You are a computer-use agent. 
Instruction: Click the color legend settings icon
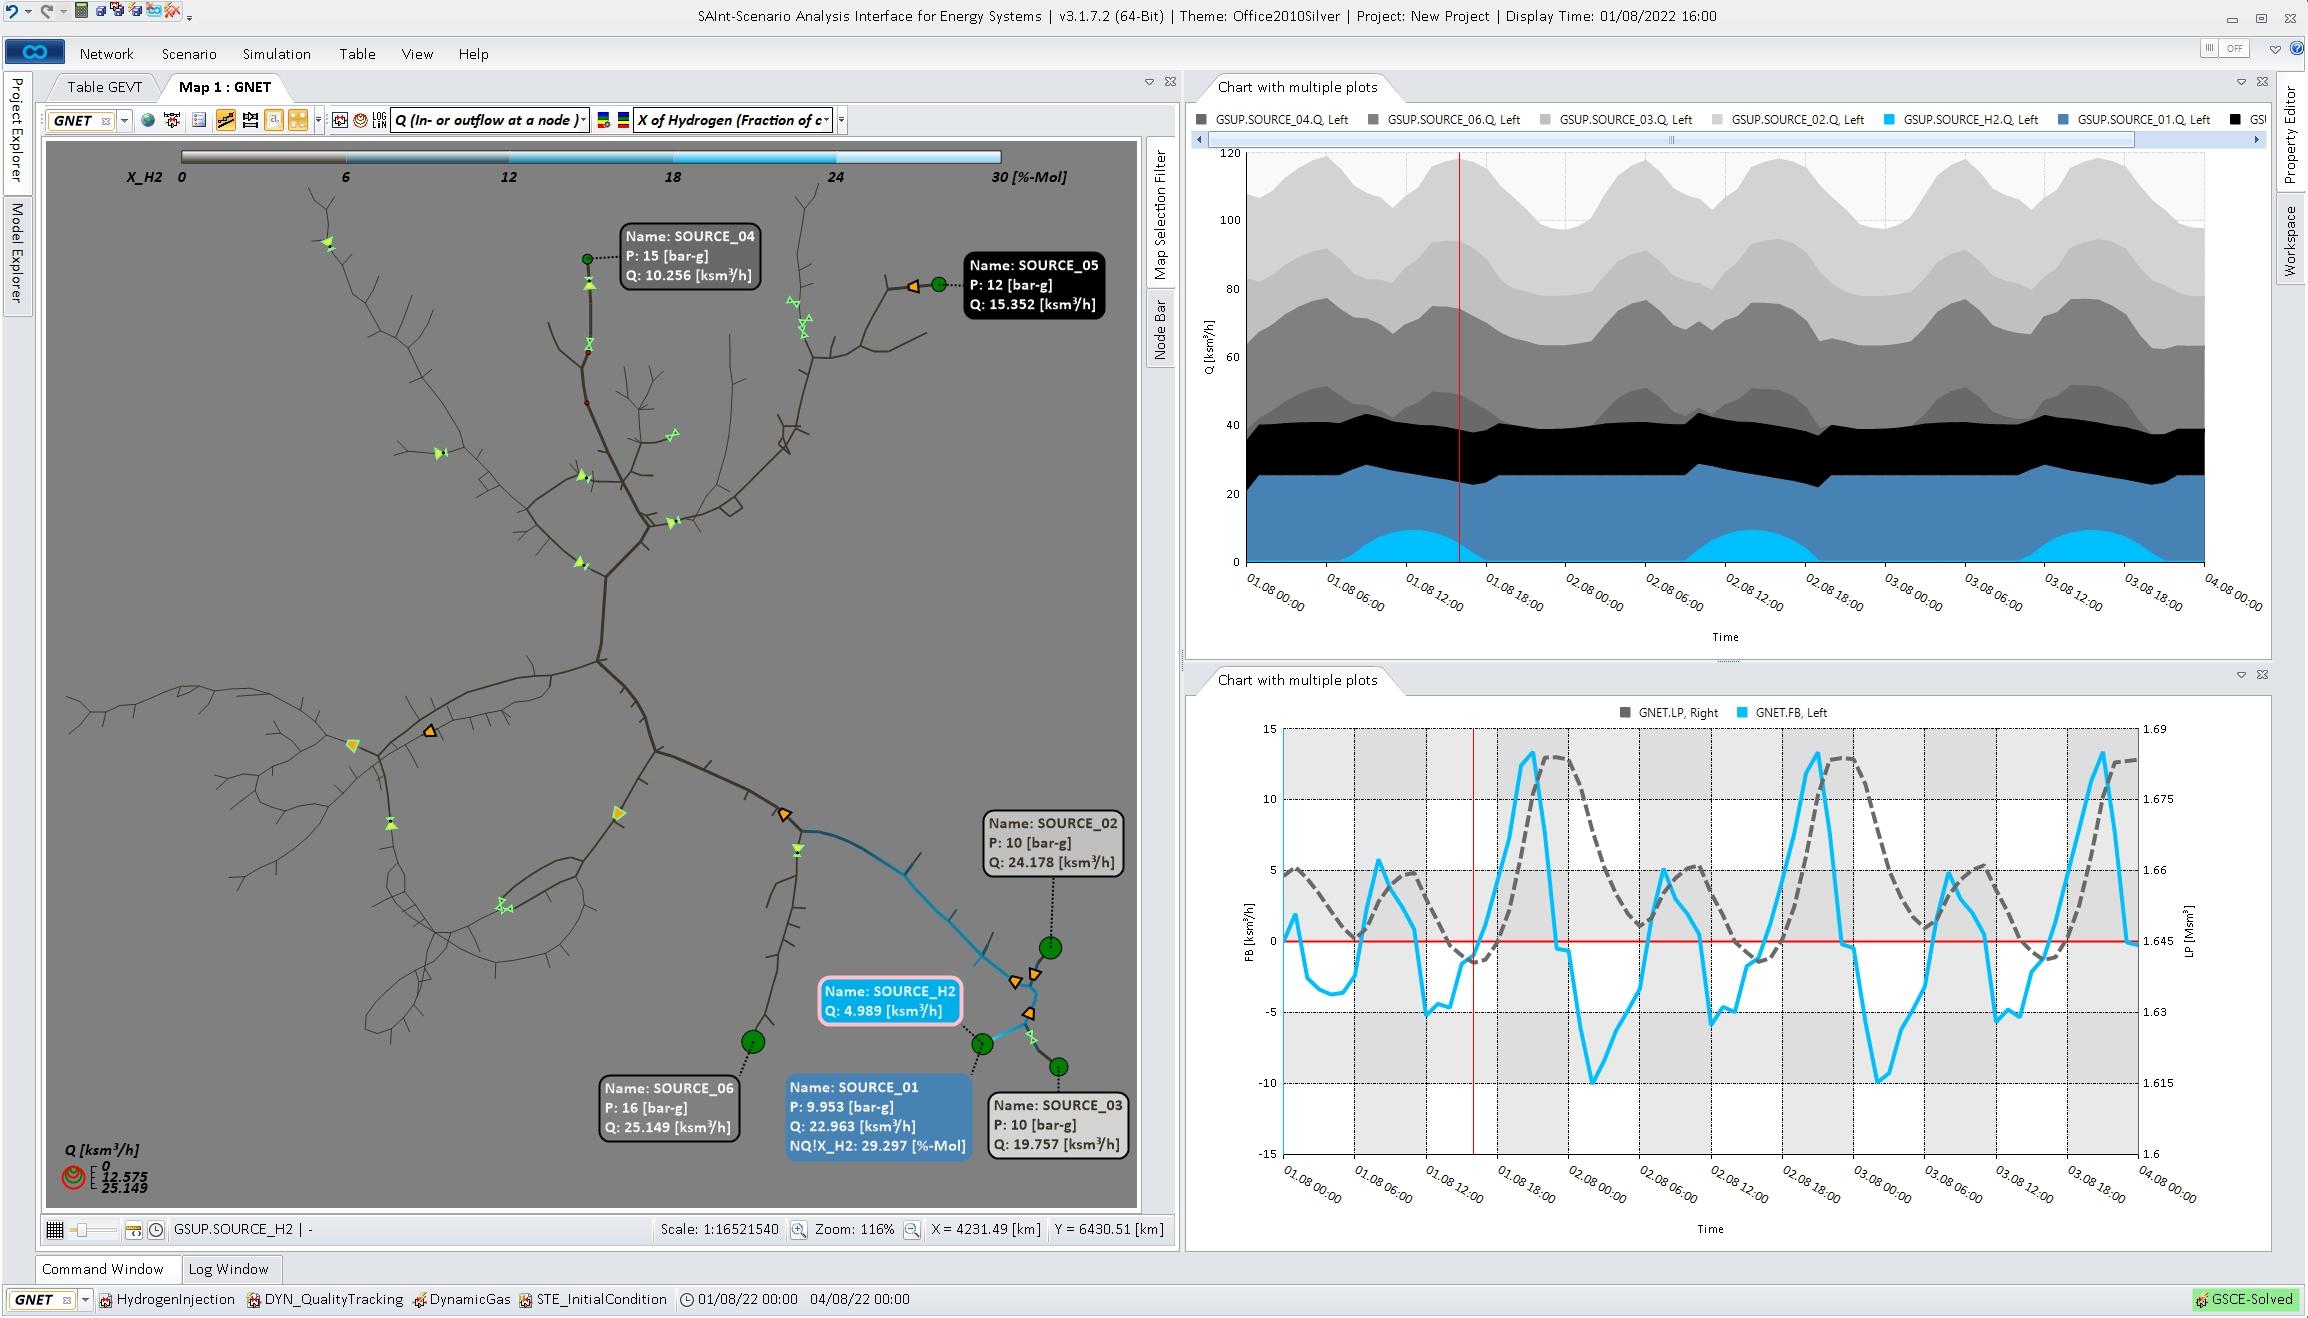pos(603,120)
